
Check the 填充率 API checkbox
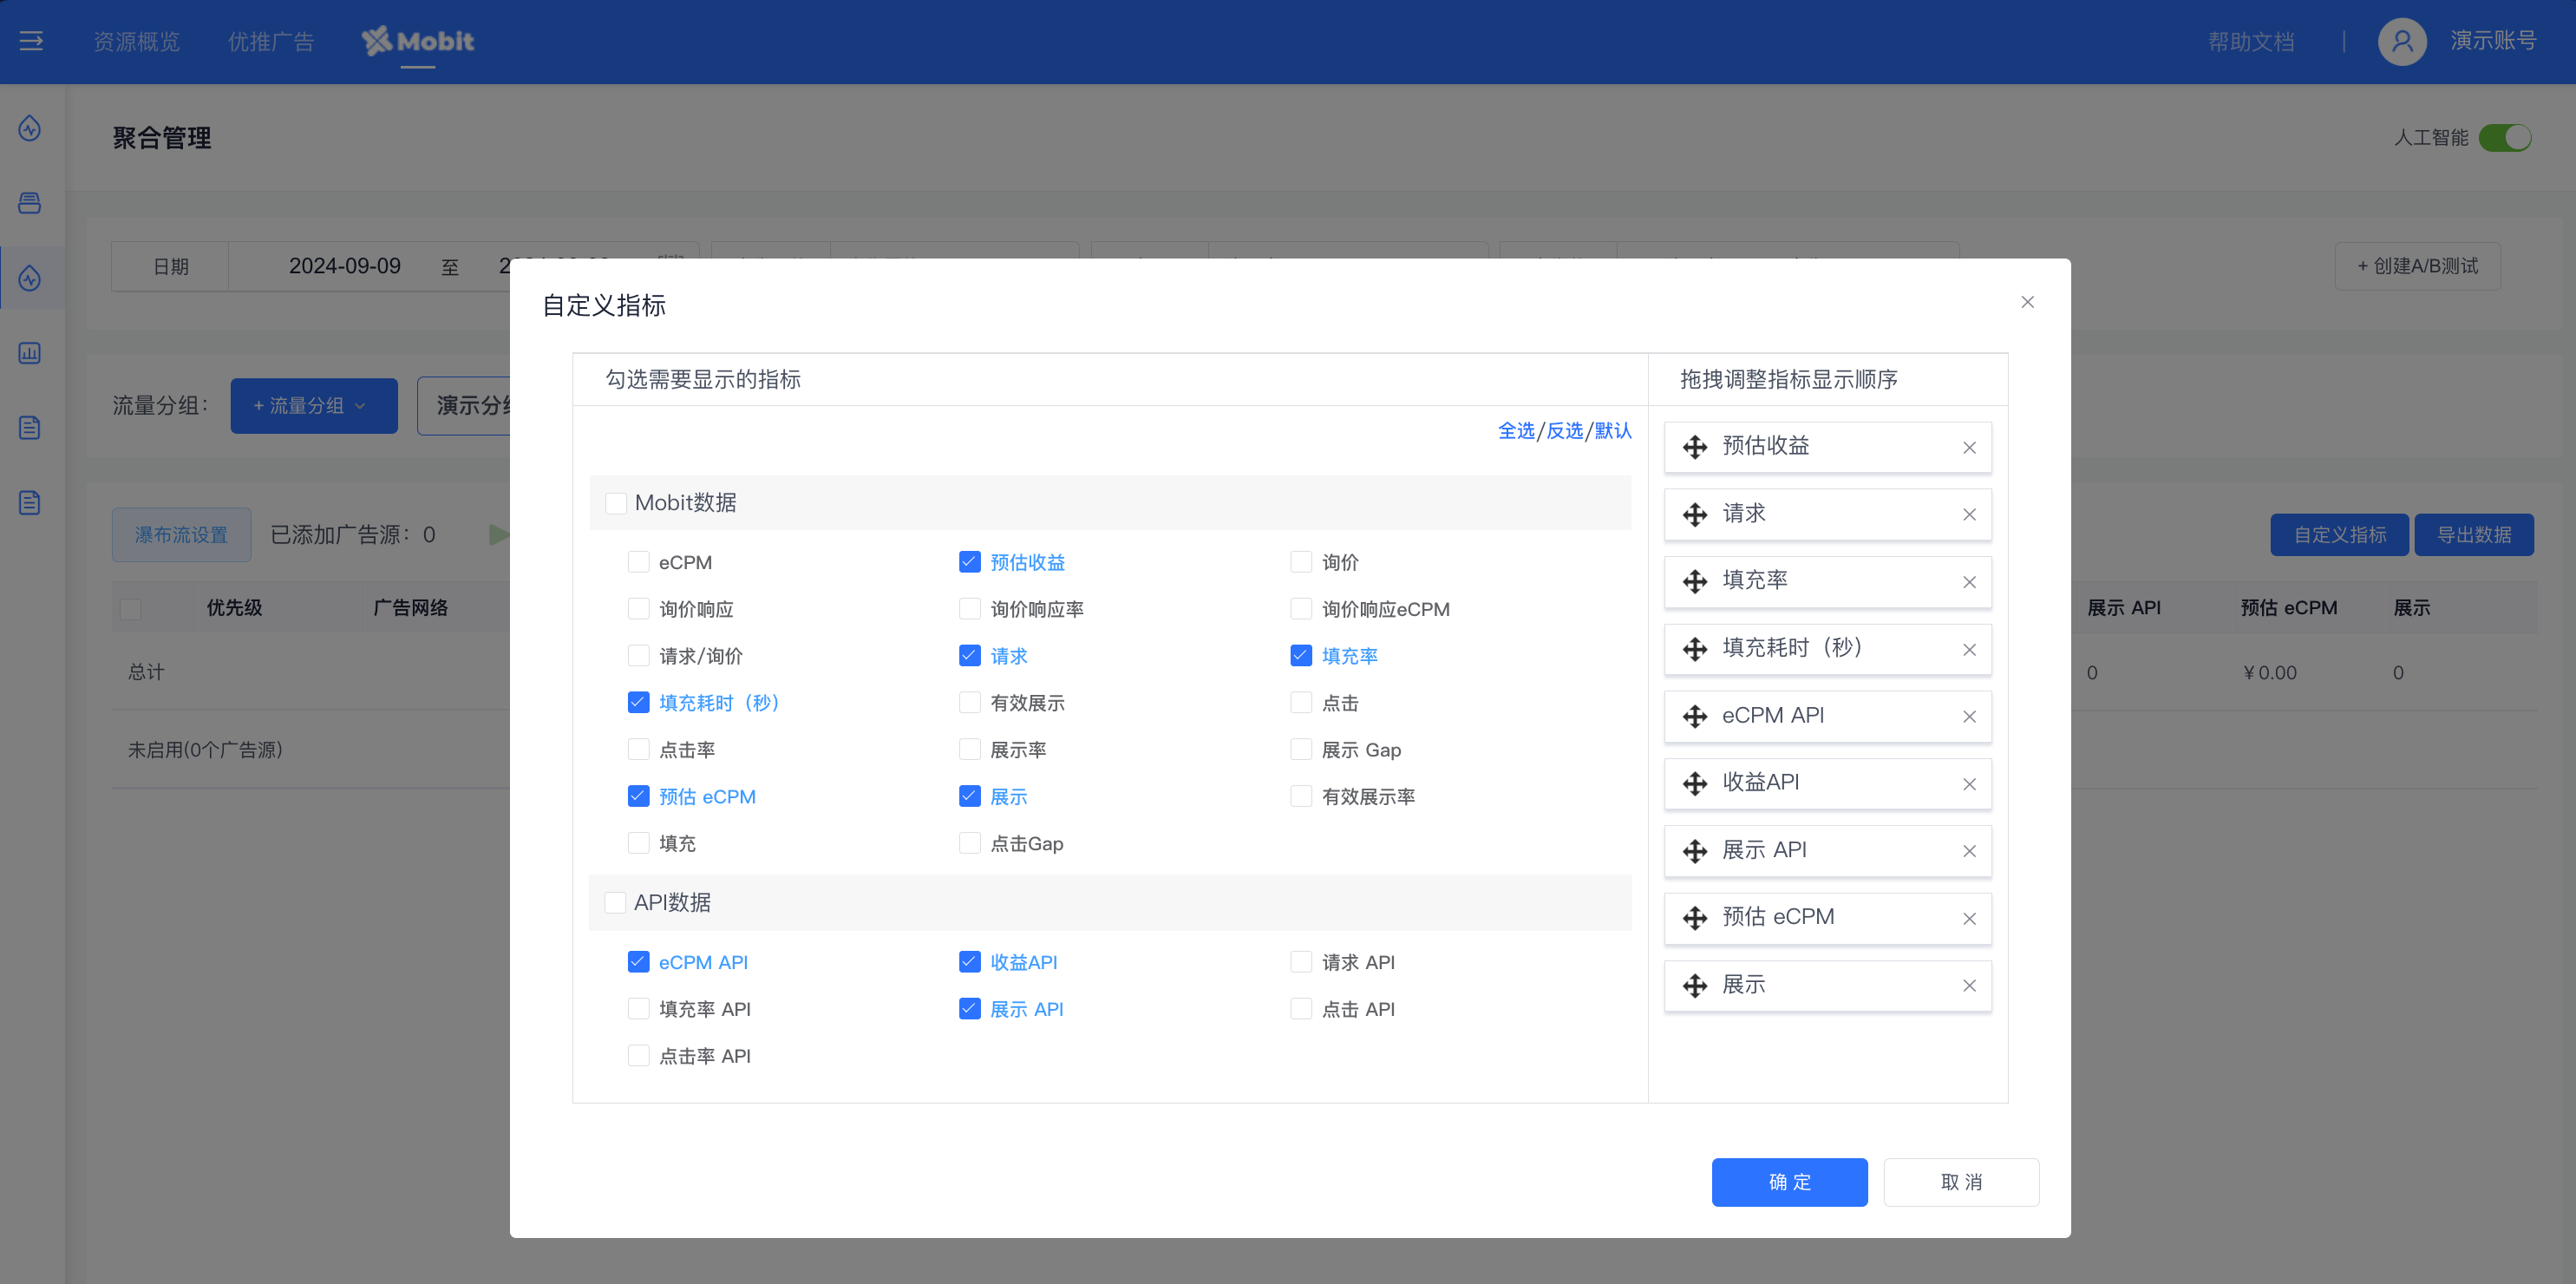pos(638,1009)
